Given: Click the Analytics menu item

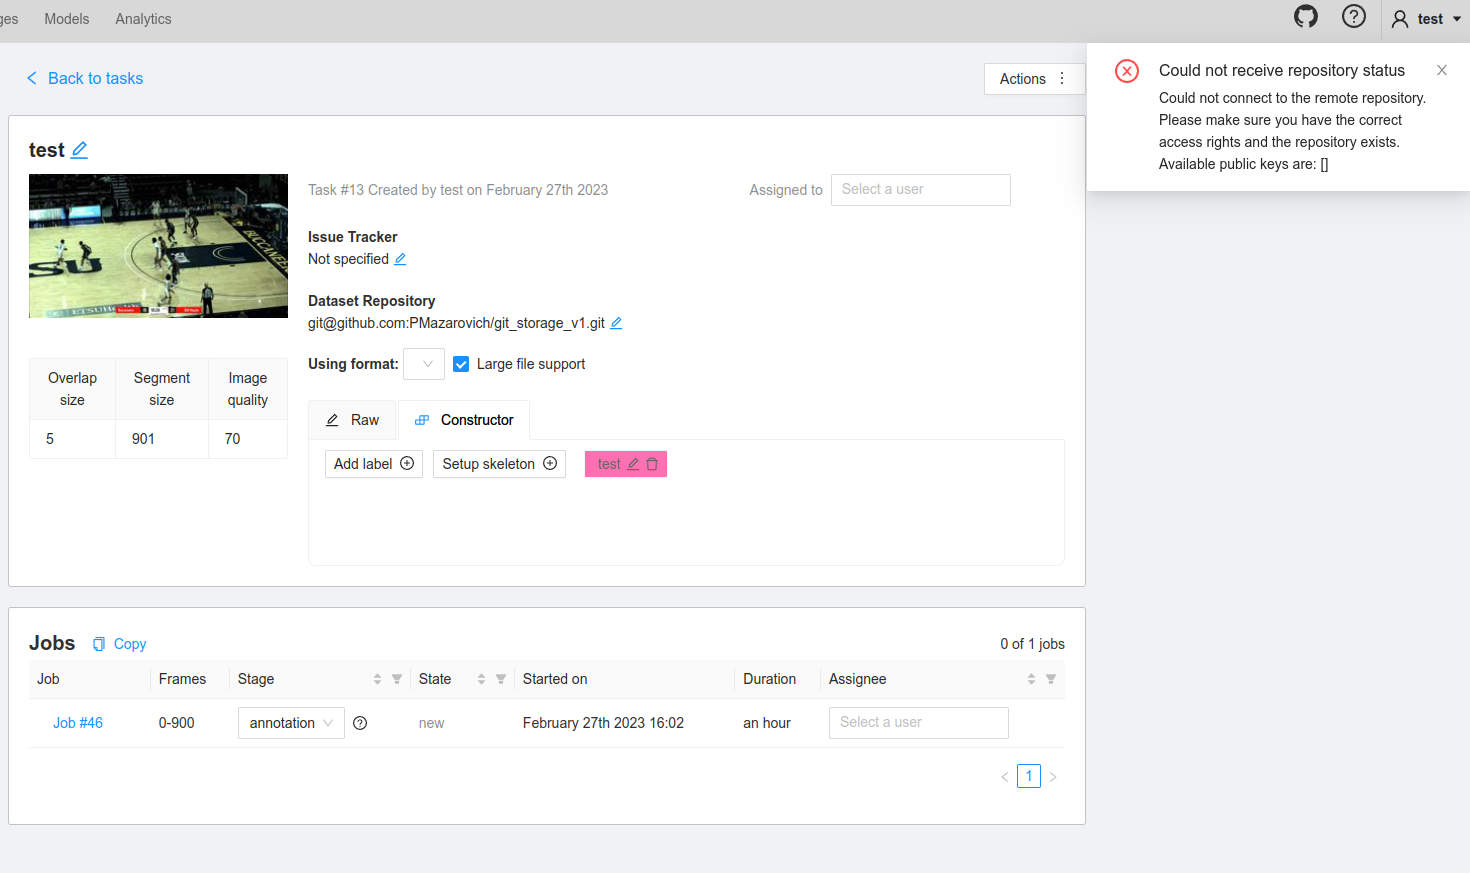Looking at the screenshot, I should 143,19.
